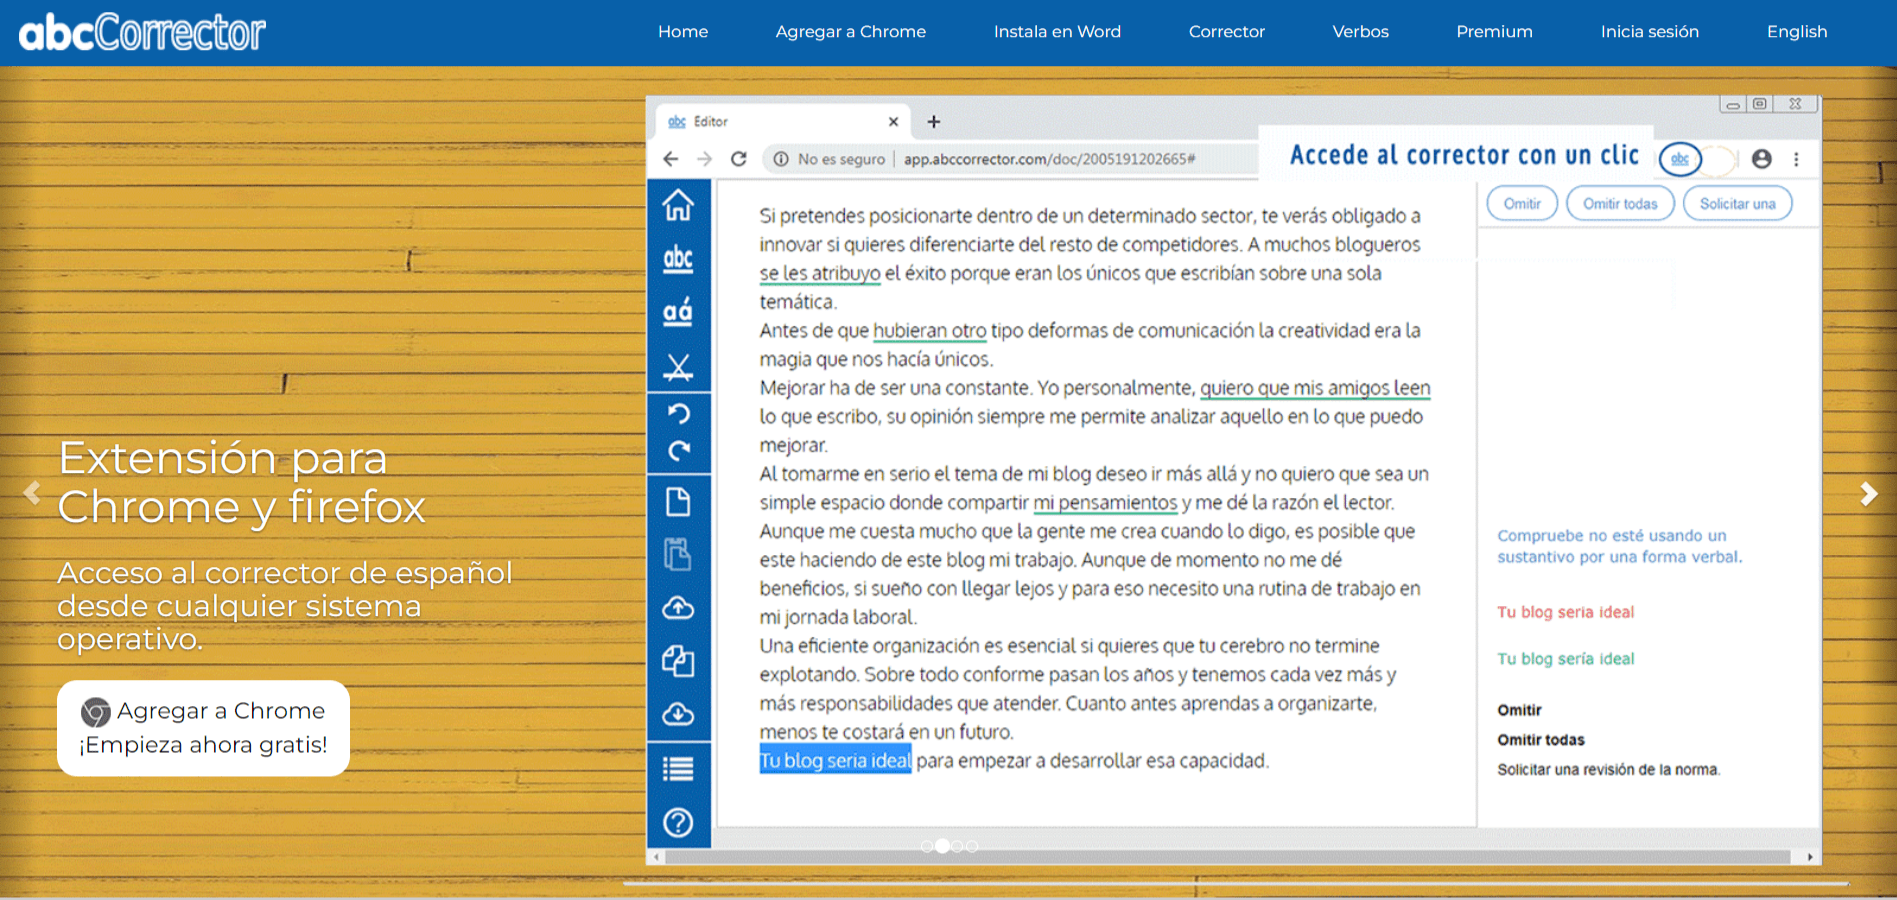Click the new document sidebar icon
The width and height of the screenshot is (1897, 900).
point(678,501)
